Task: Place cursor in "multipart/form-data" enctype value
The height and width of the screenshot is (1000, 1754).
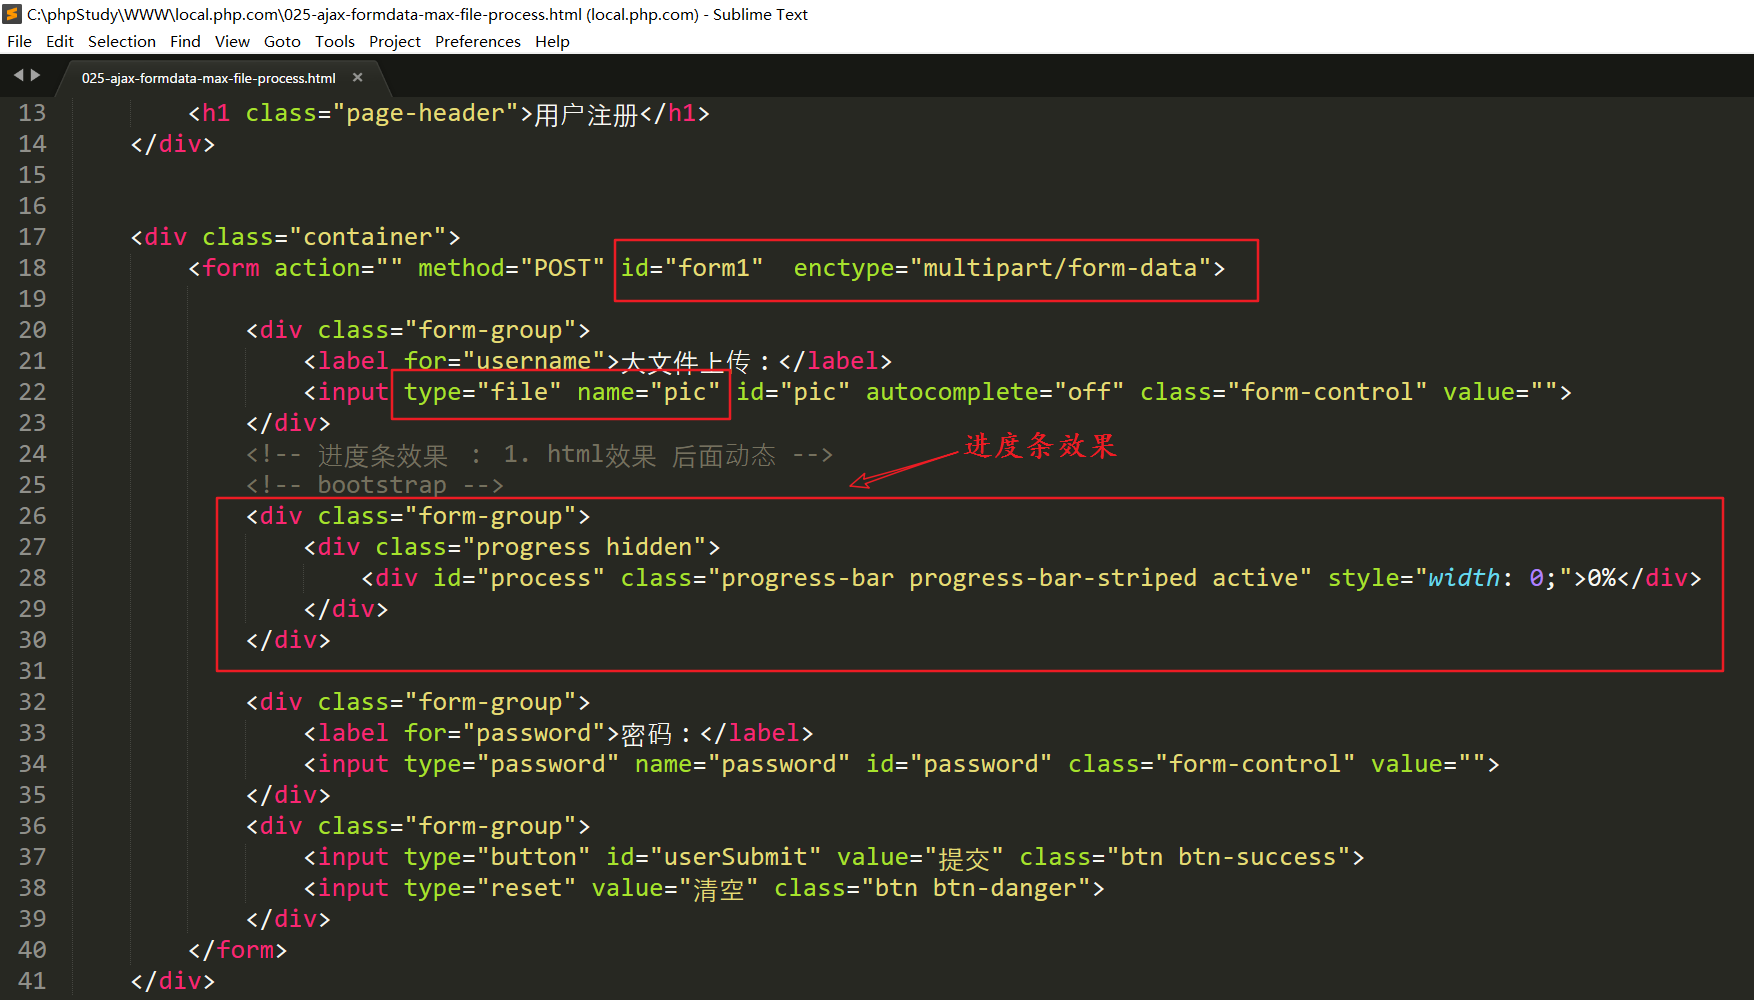Action: tap(1059, 268)
